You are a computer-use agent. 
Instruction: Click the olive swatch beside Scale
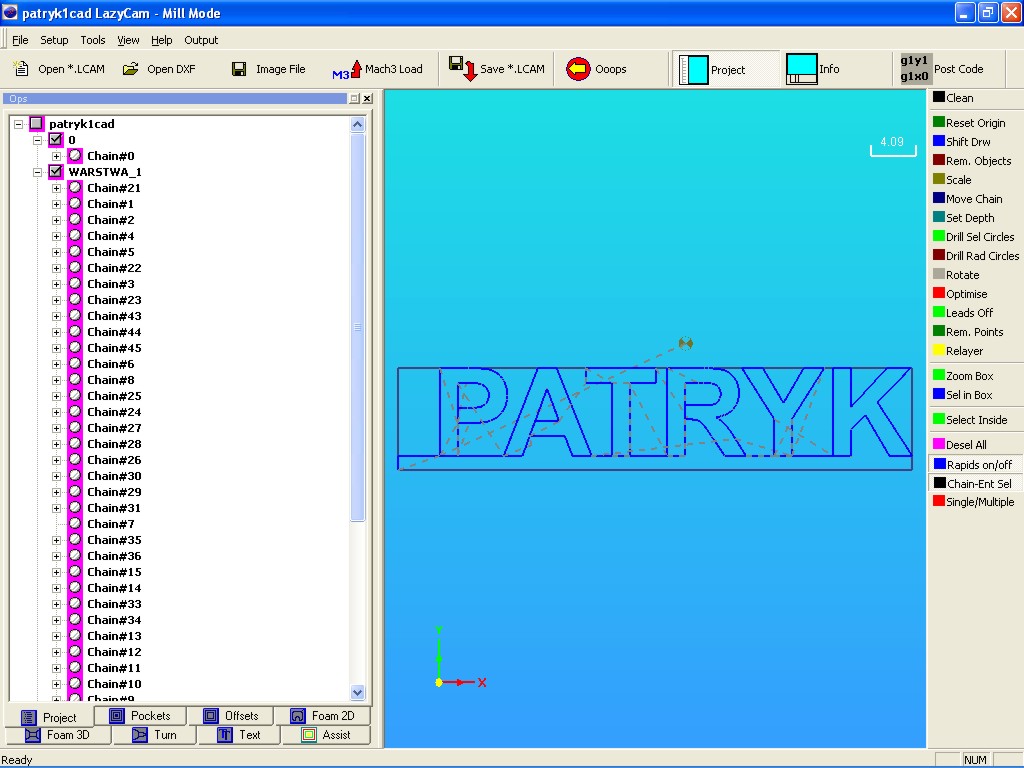tap(938, 179)
